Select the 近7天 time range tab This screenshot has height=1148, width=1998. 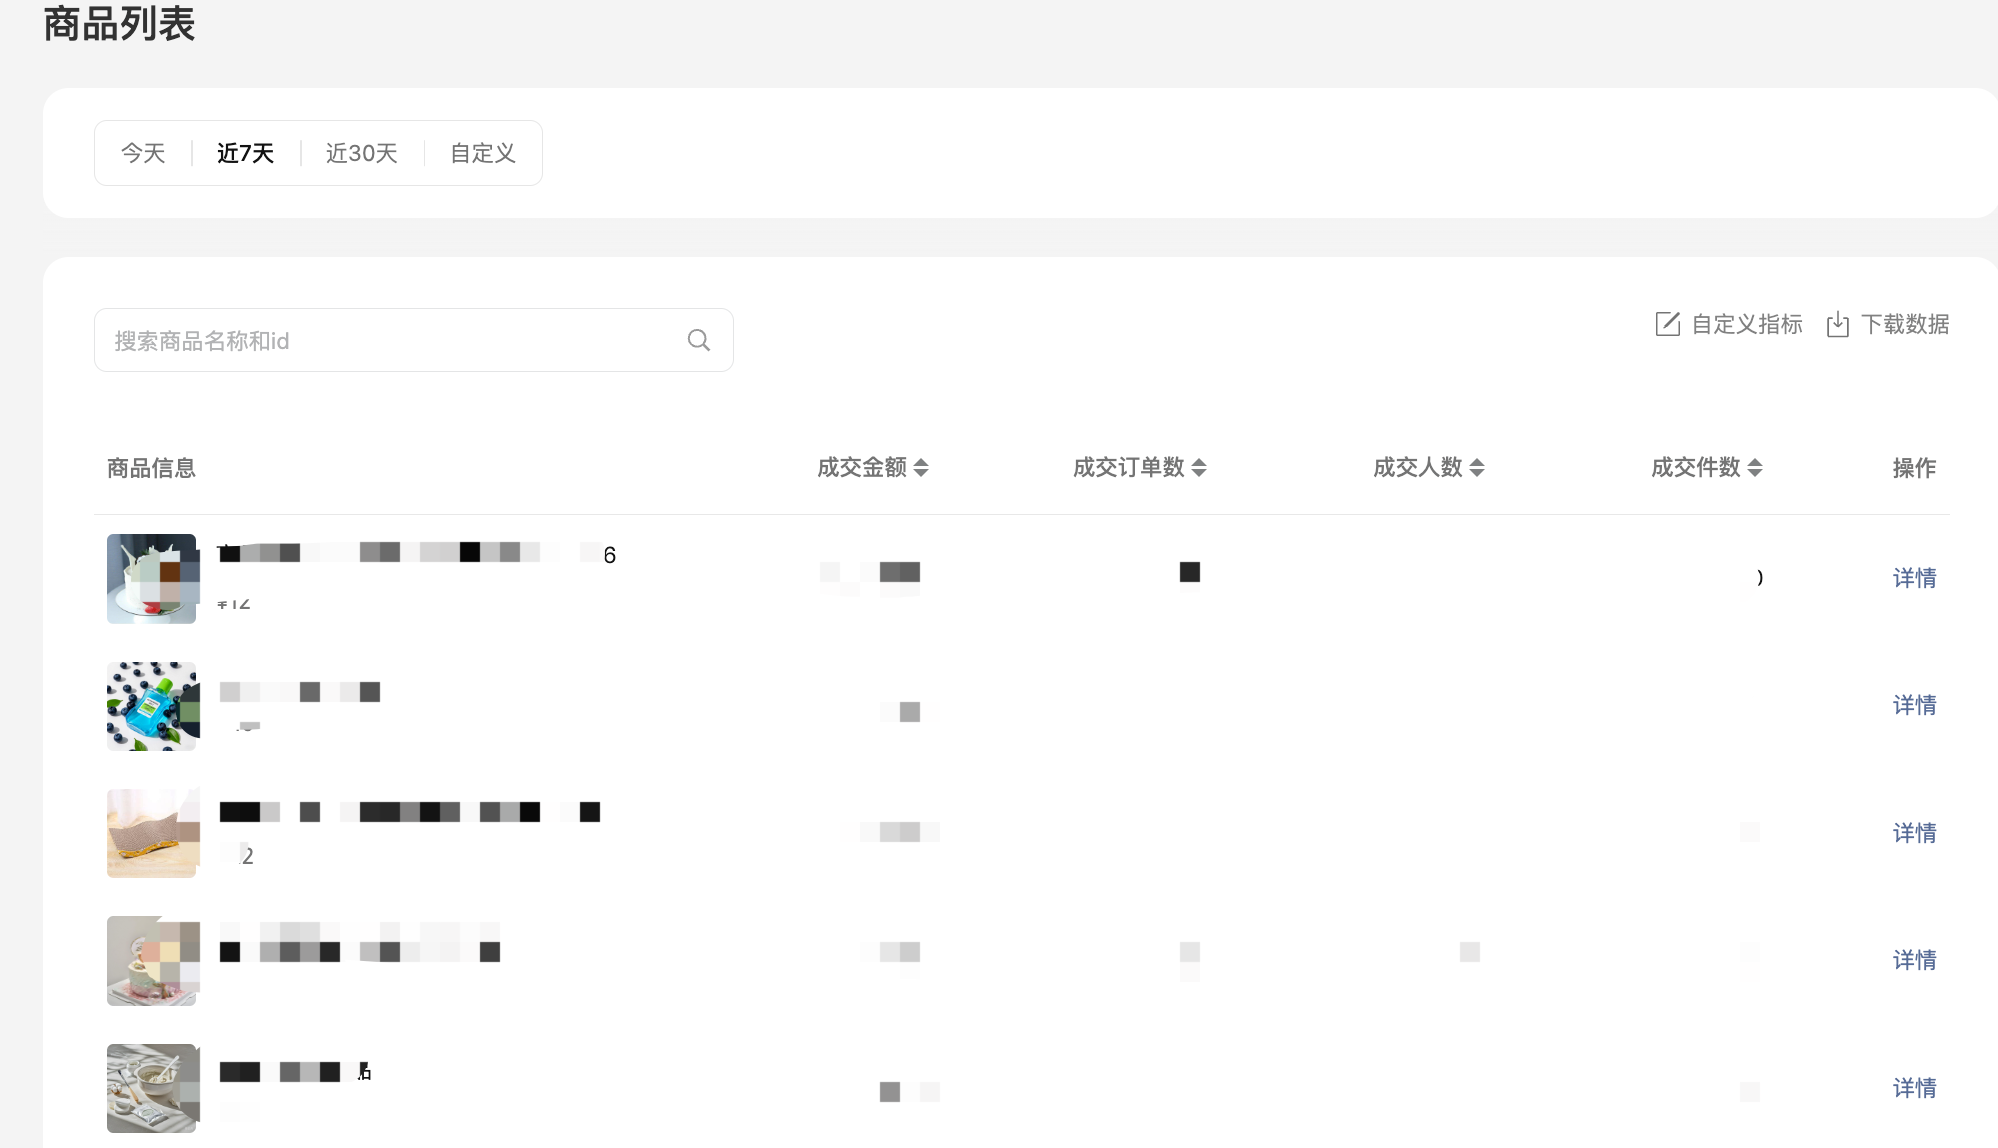pyautogui.click(x=245, y=153)
